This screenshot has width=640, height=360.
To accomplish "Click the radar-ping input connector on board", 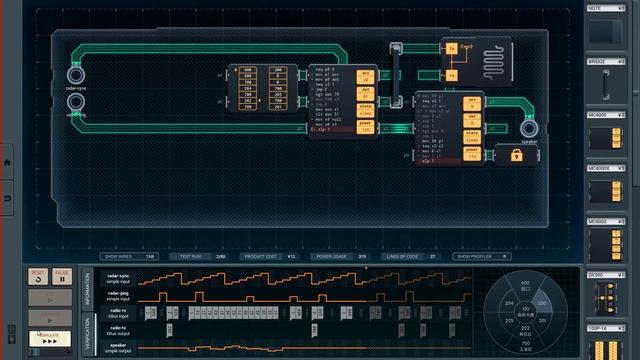I will 76,102.
